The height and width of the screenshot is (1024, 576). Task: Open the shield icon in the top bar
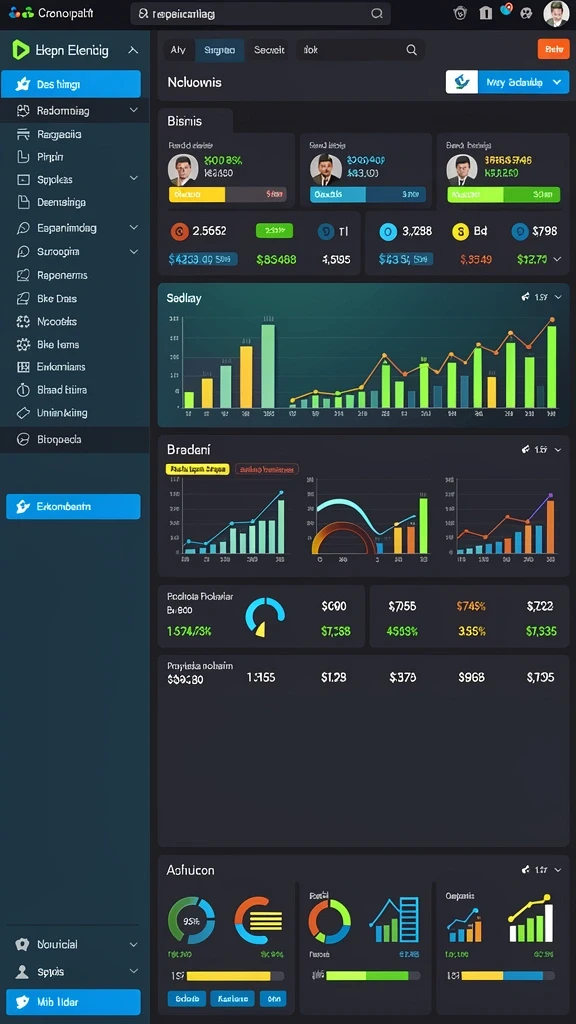pyautogui.click(x=460, y=13)
